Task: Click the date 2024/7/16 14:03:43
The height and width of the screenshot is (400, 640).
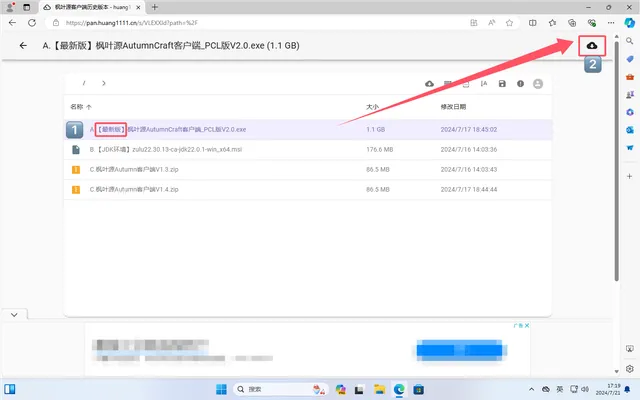Action: tap(469, 169)
